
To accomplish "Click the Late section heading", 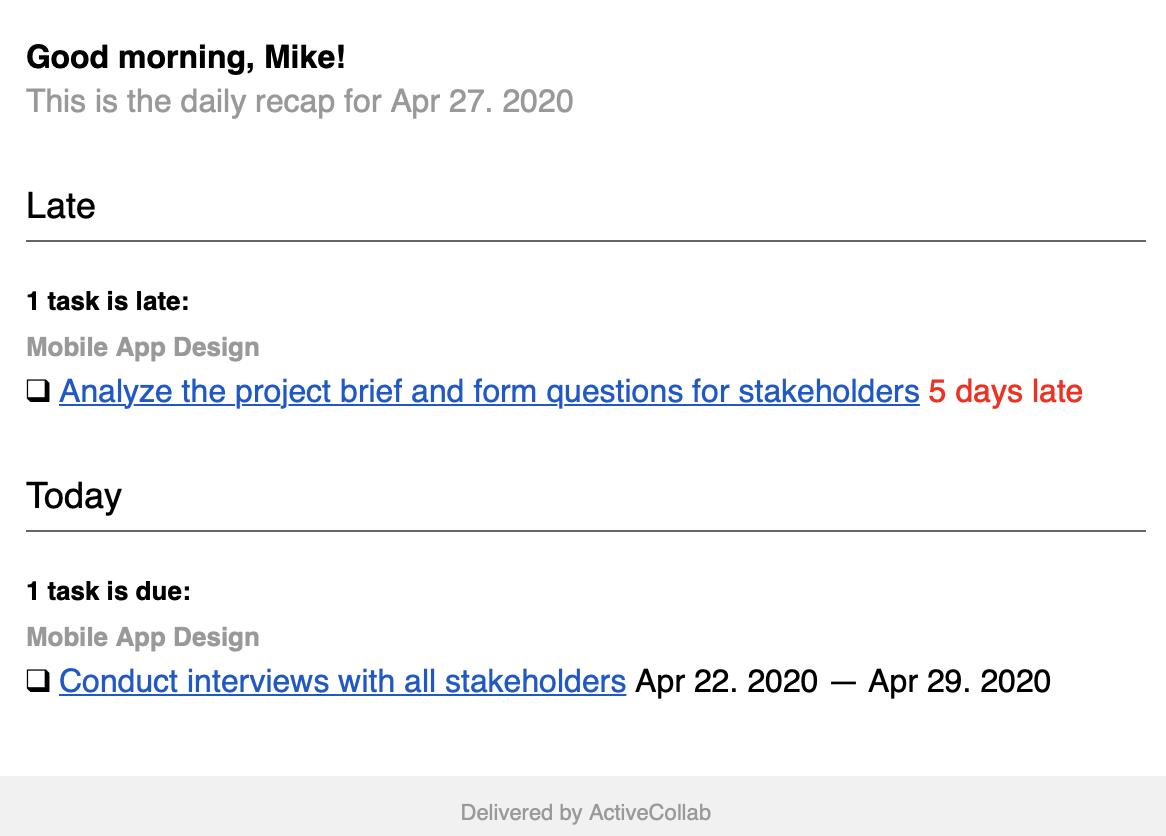I will coord(61,206).
